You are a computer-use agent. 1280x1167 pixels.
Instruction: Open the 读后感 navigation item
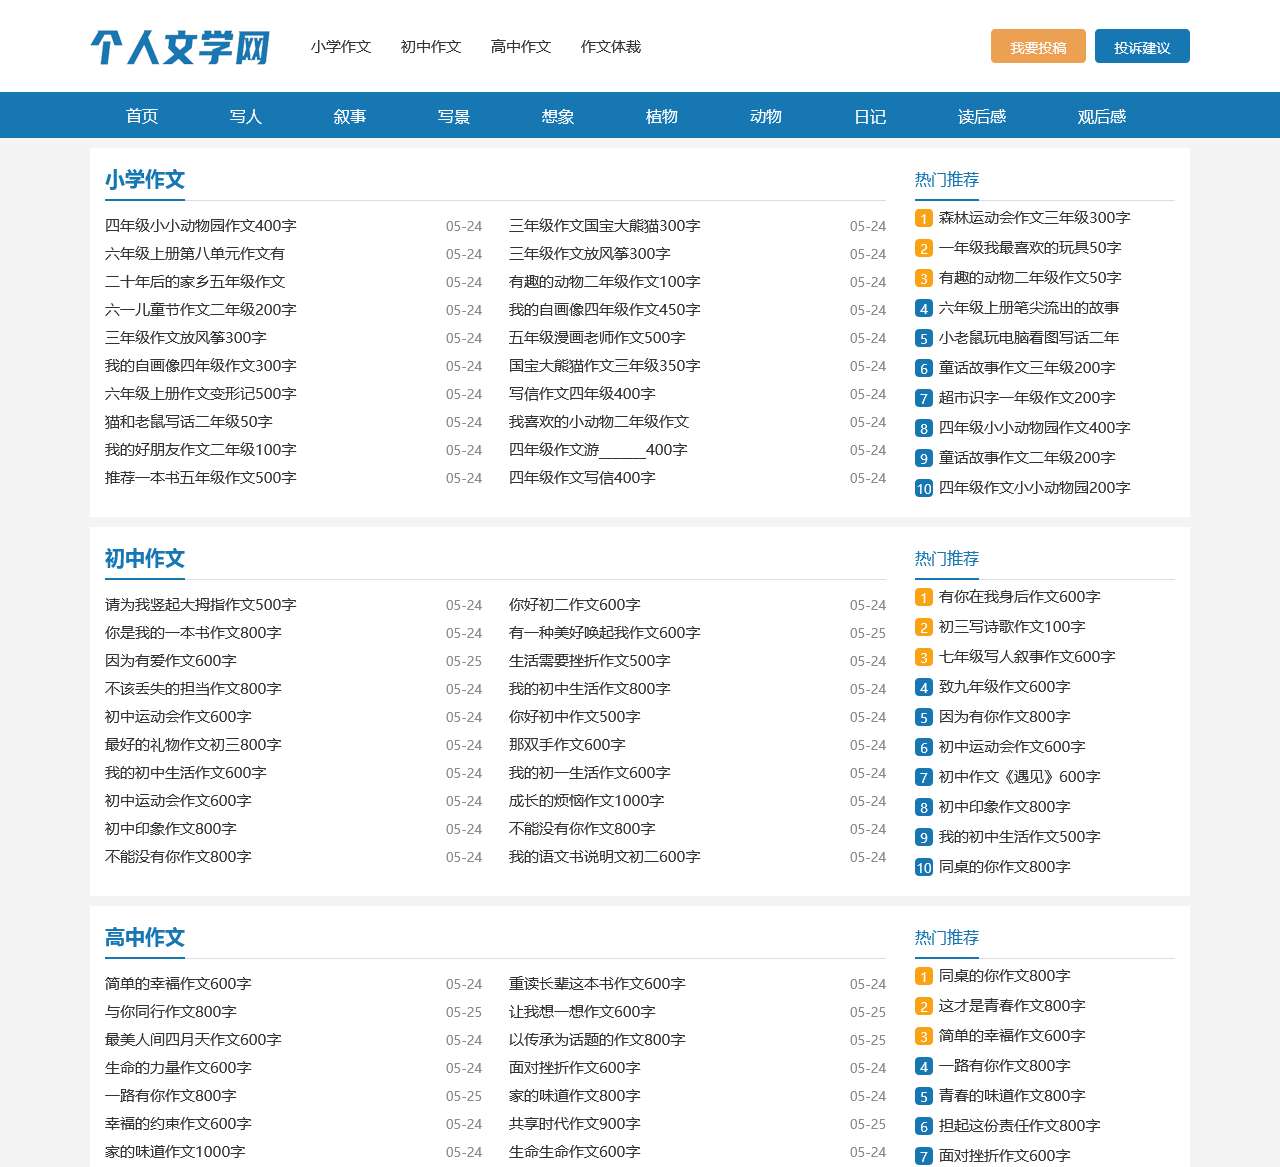click(x=984, y=116)
